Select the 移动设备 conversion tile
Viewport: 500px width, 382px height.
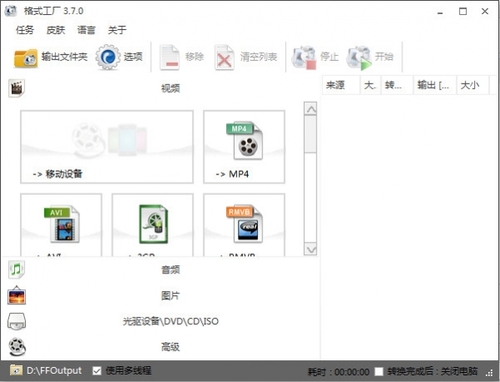coord(107,147)
